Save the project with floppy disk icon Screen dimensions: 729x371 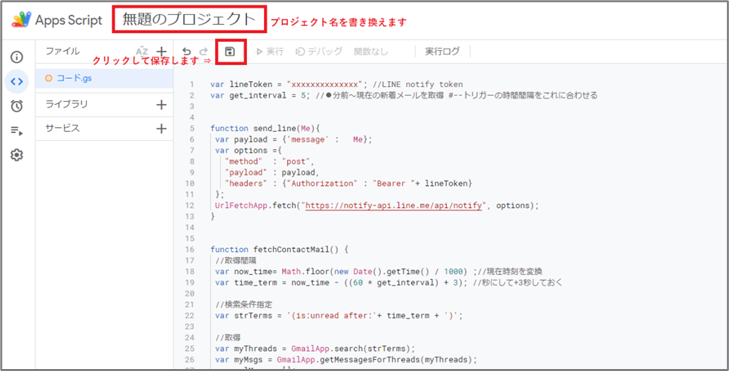230,51
